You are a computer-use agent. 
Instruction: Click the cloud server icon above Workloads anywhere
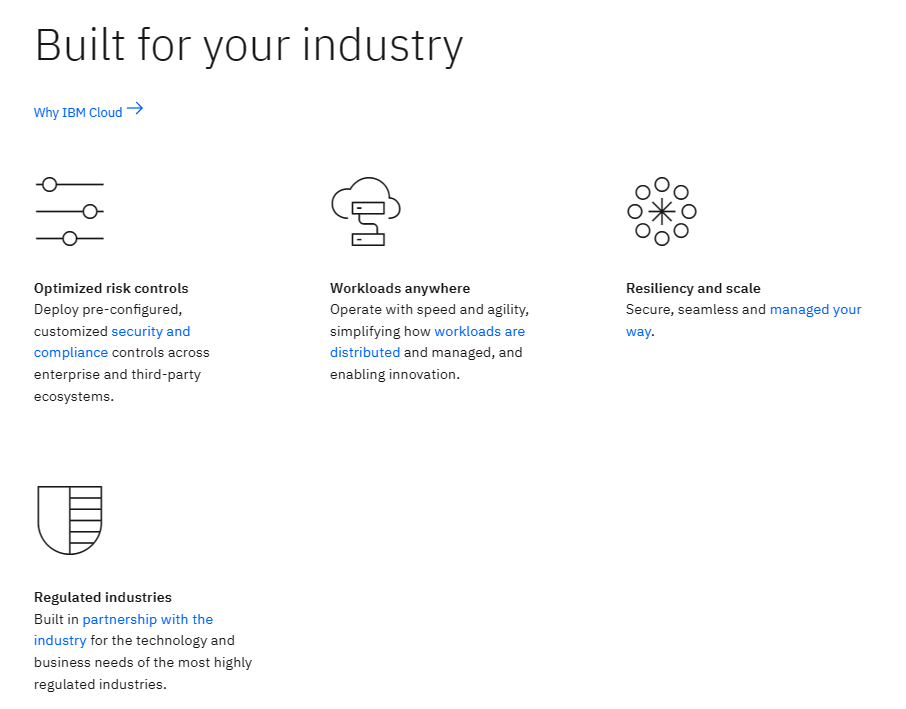365,211
